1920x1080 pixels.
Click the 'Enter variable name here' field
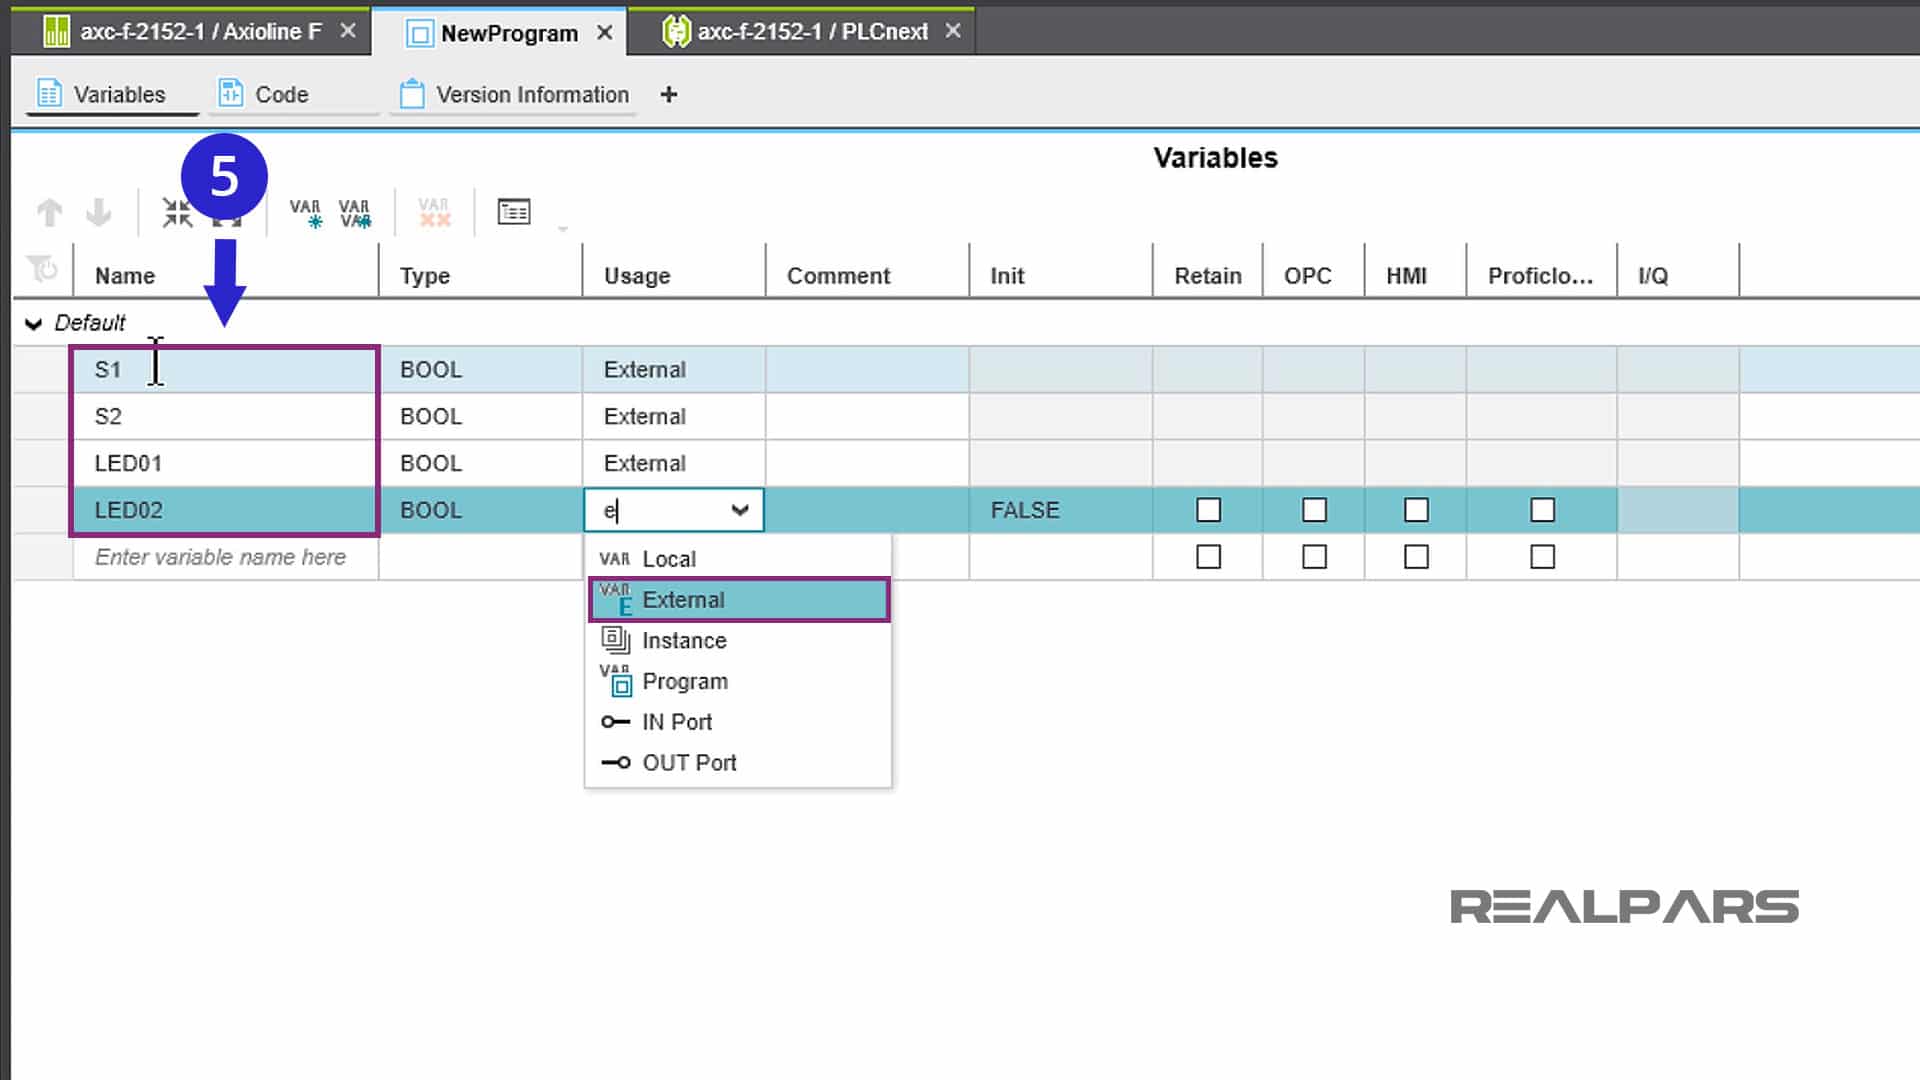click(x=226, y=557)
